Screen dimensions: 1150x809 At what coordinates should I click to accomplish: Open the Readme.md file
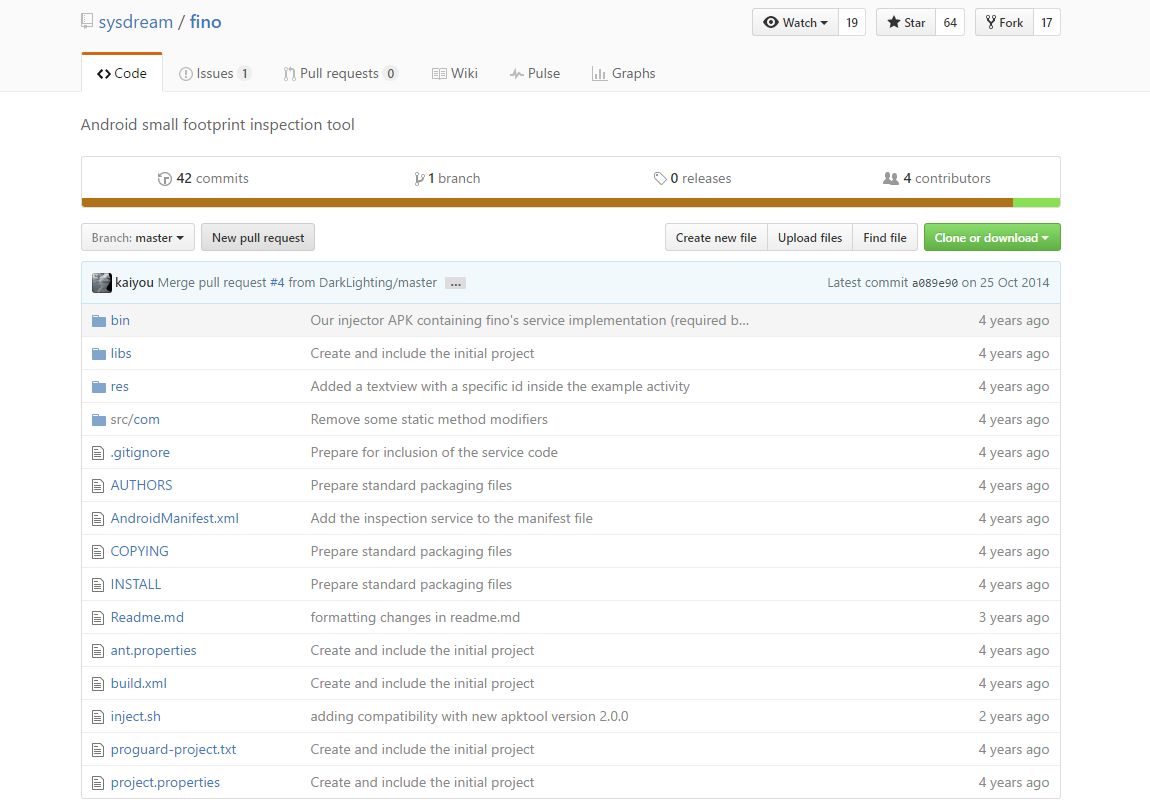(147, 618)
